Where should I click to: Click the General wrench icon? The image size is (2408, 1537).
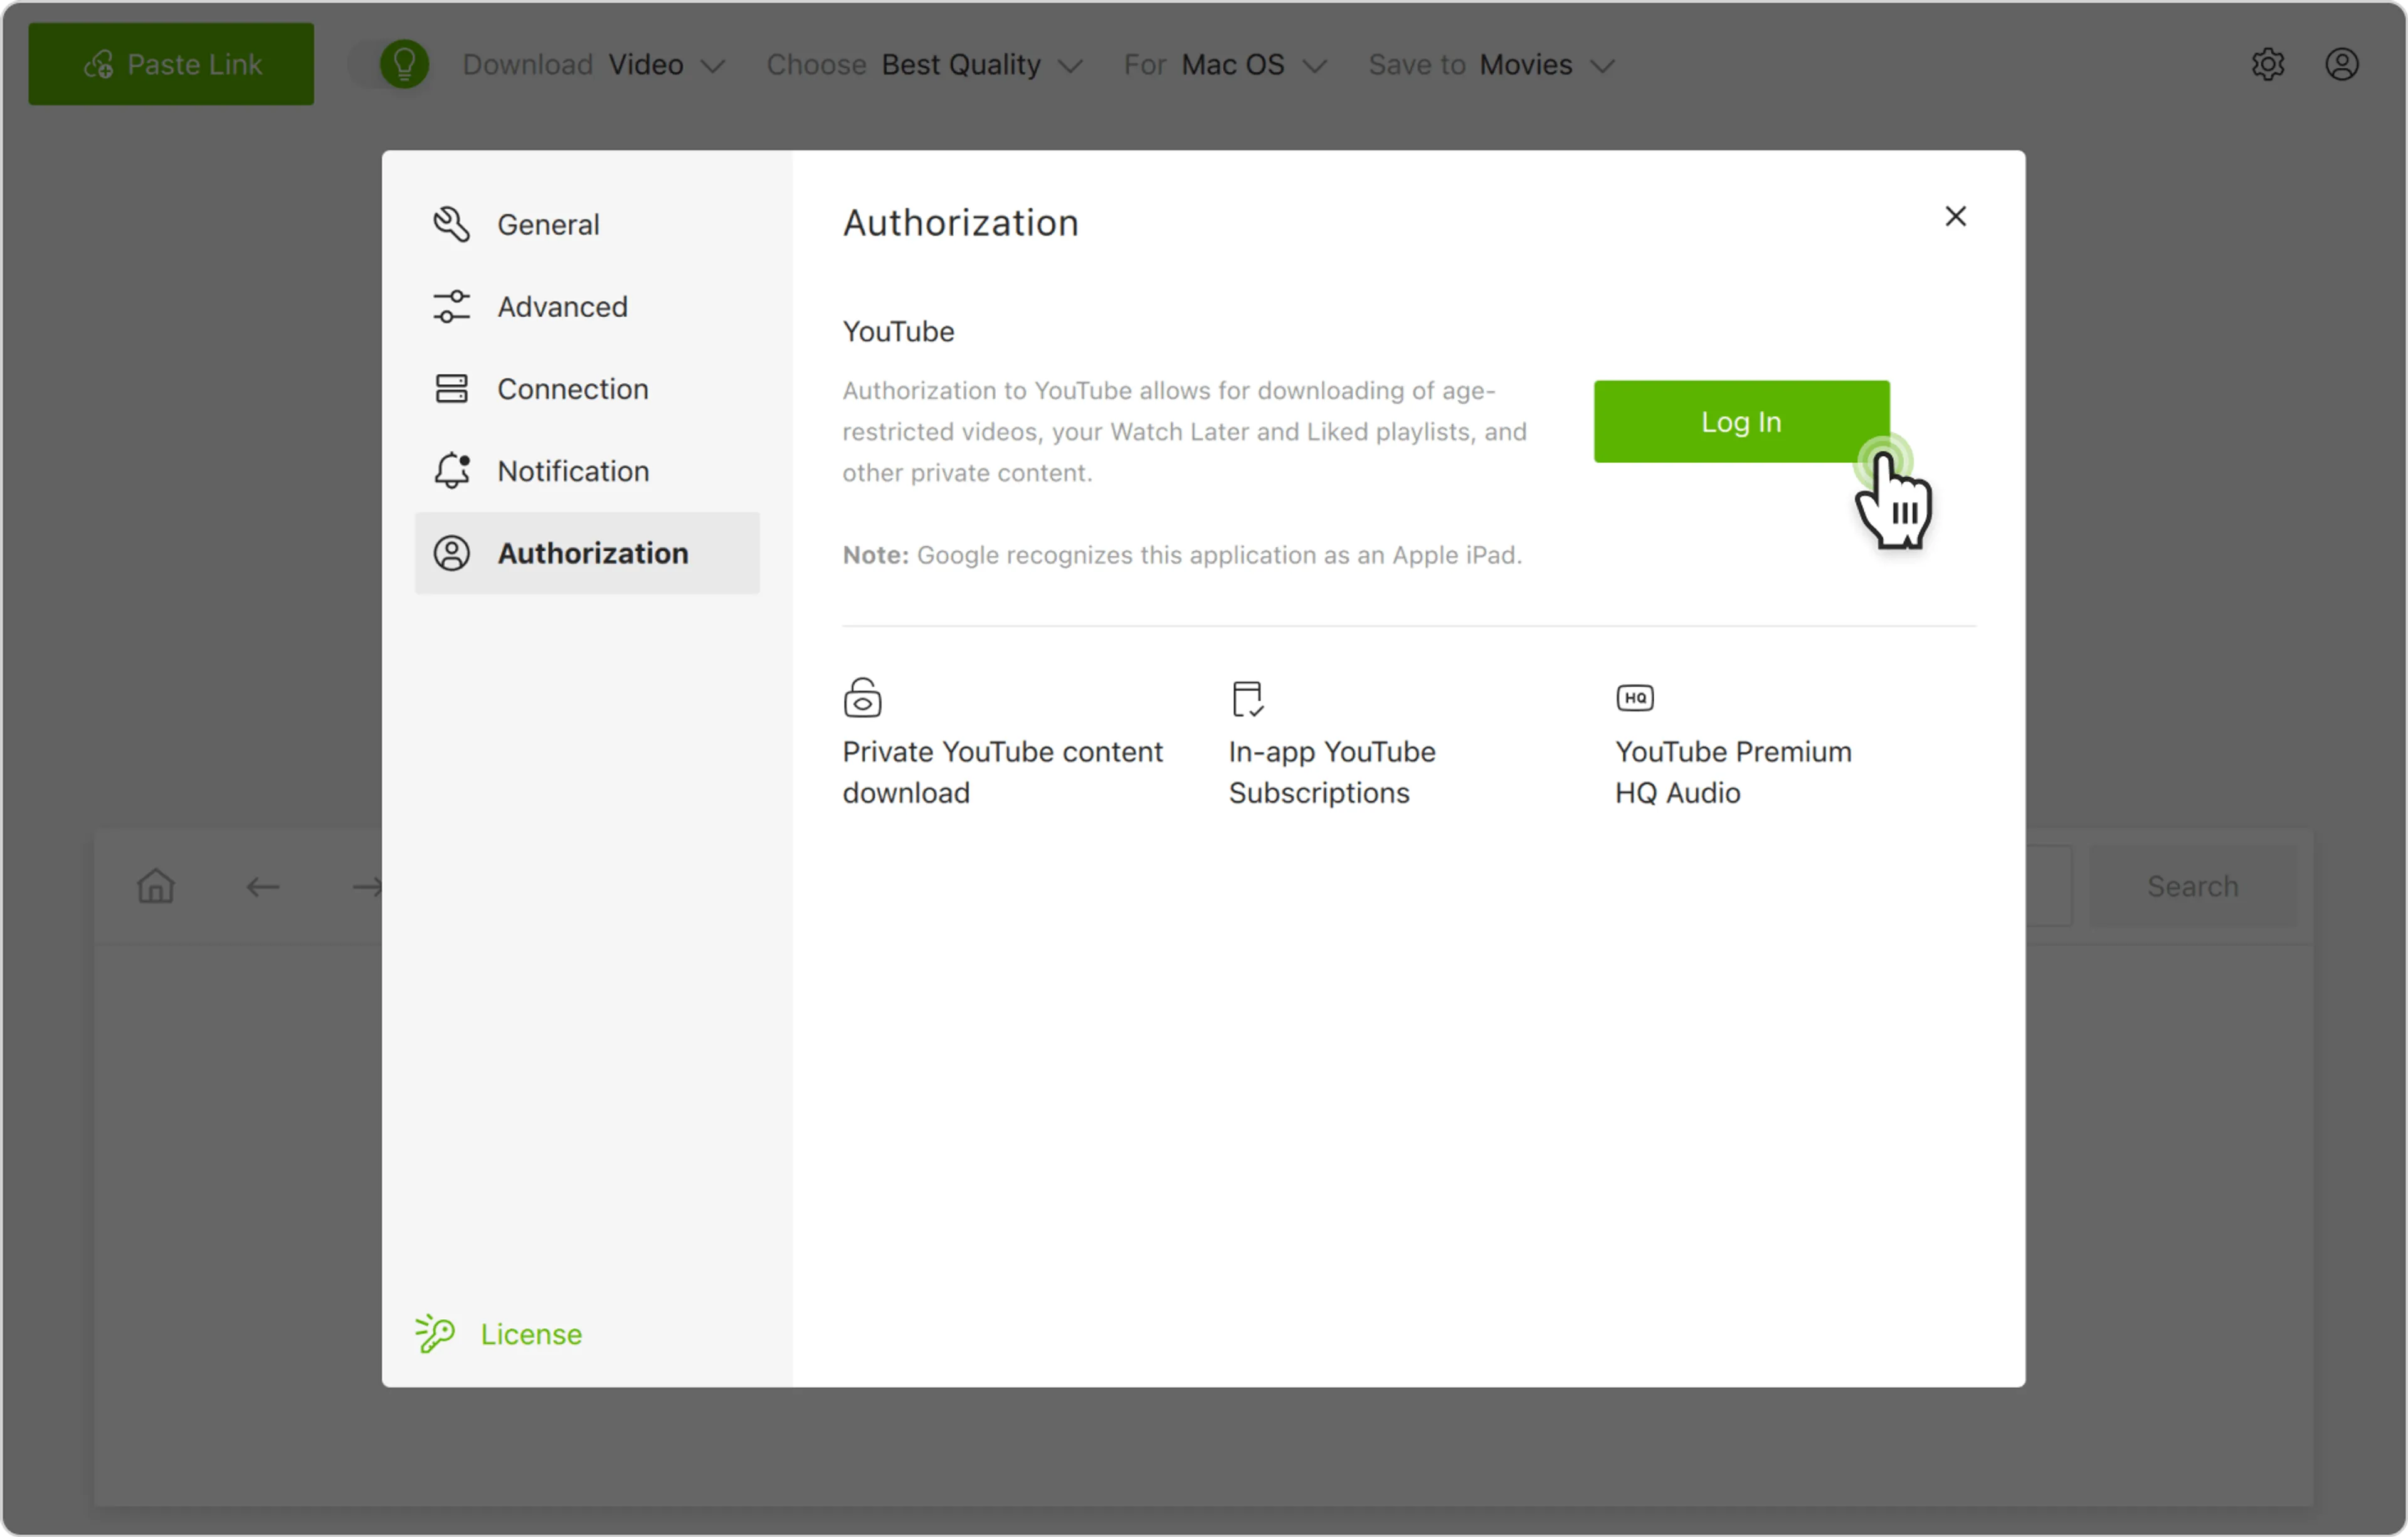click(x=451, y=224)
